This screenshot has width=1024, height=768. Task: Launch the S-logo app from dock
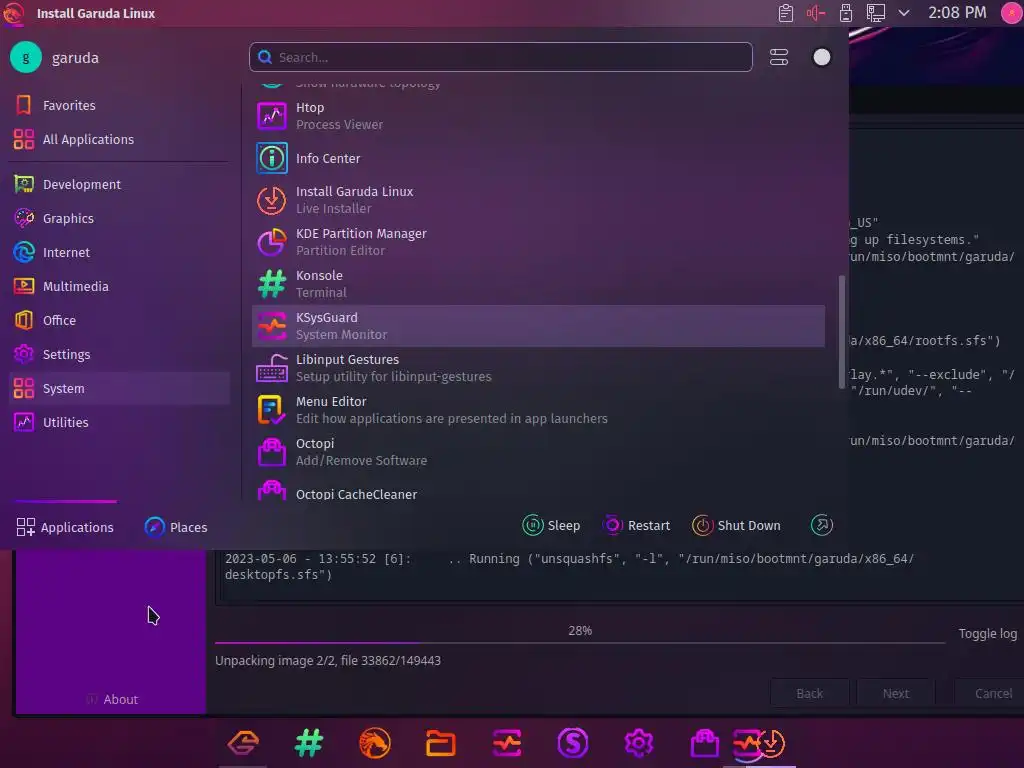[573, 743]
